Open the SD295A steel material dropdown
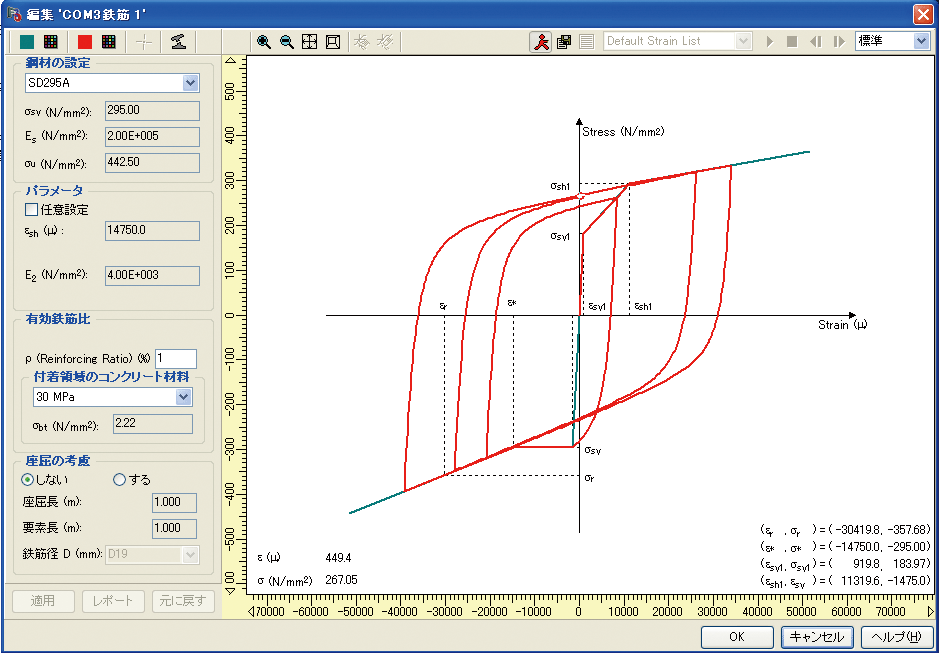The height and width of the screenshot is (653, 939). (x=190, y=83)
